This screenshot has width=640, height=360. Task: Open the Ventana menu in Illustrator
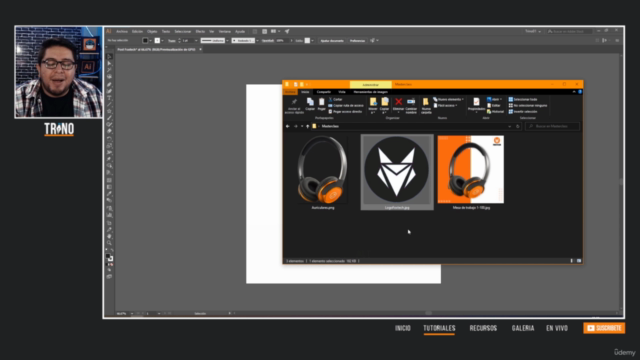coord(224,31)
